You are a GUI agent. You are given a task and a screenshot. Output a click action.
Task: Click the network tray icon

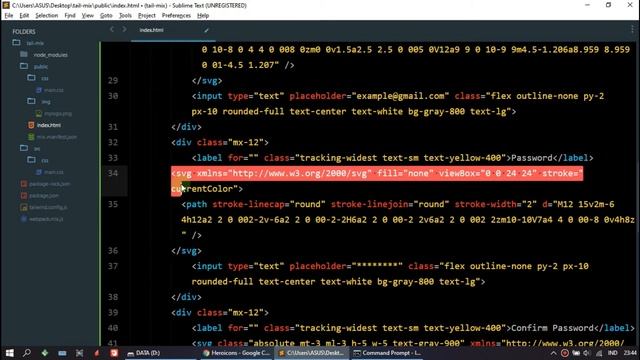599,353
